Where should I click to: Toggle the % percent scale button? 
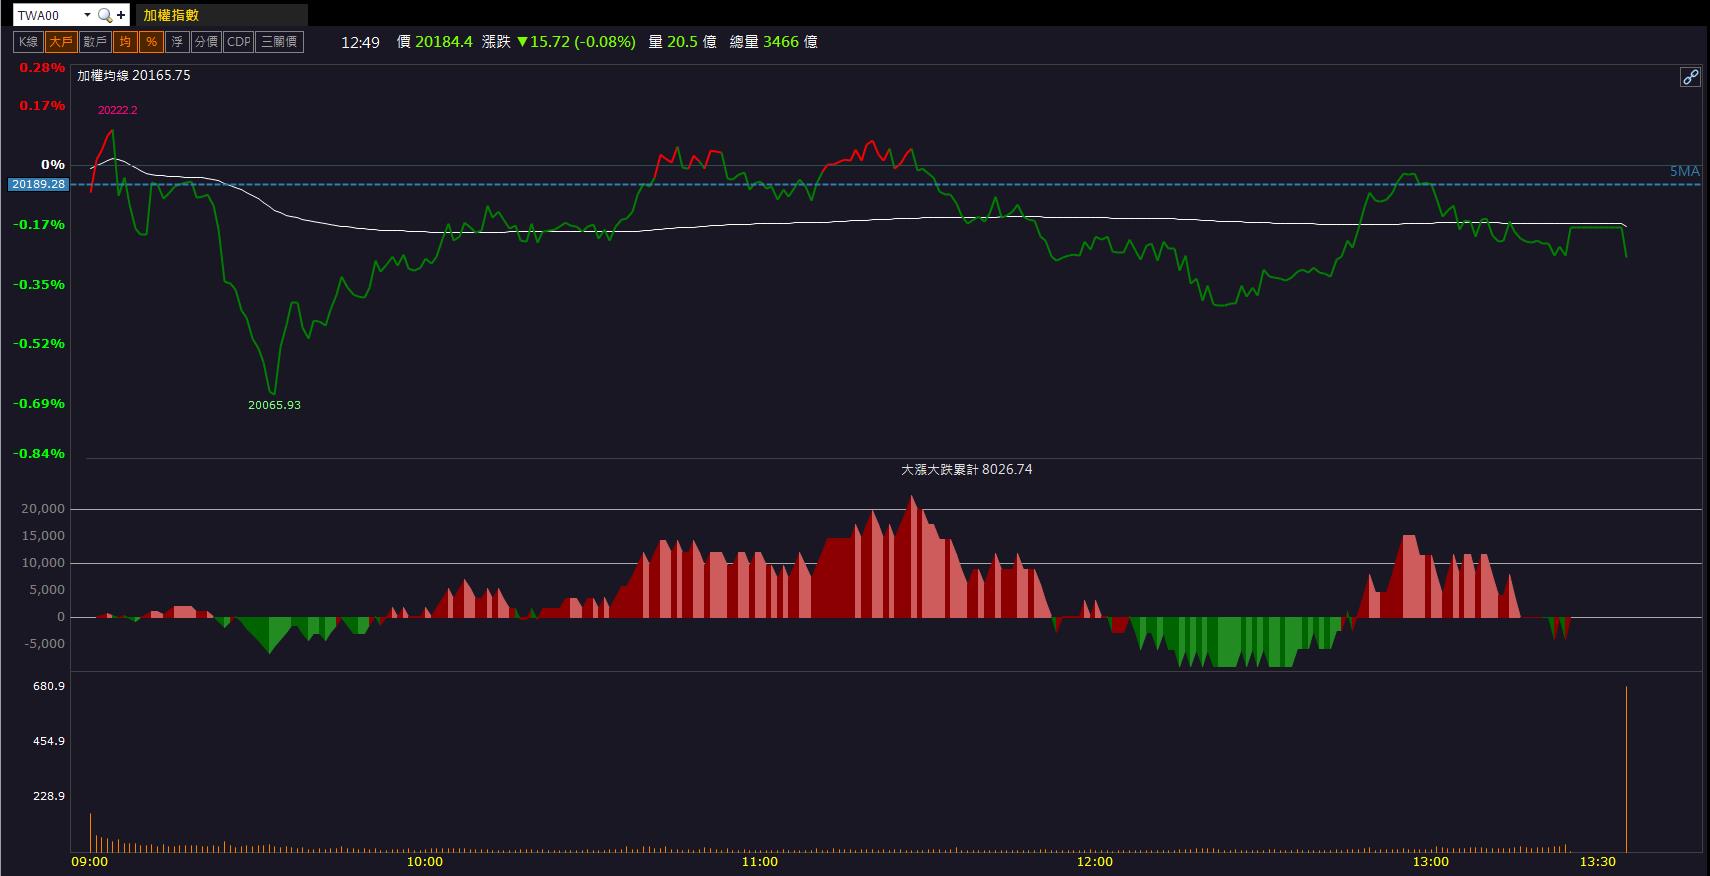[151, 42]
